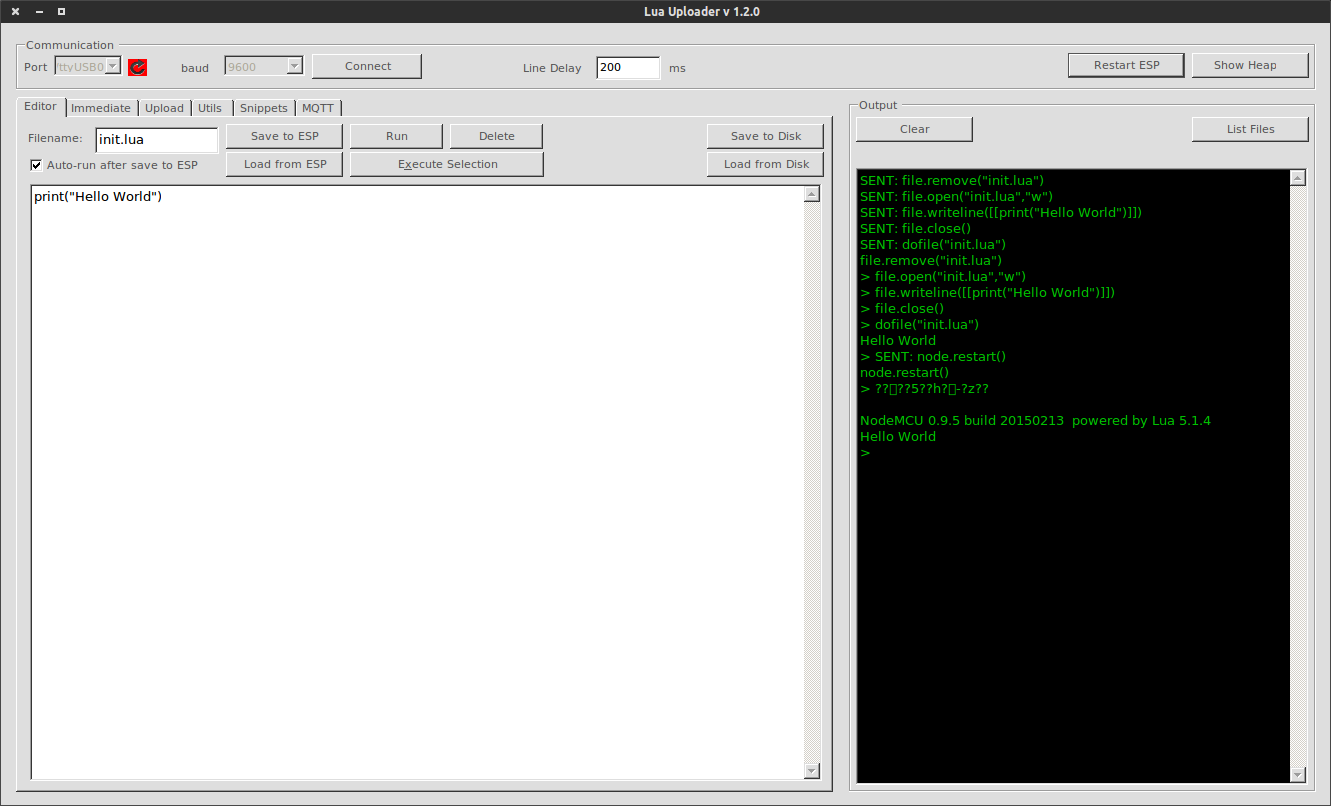Click the Load from ESP button

coord(285,164)
